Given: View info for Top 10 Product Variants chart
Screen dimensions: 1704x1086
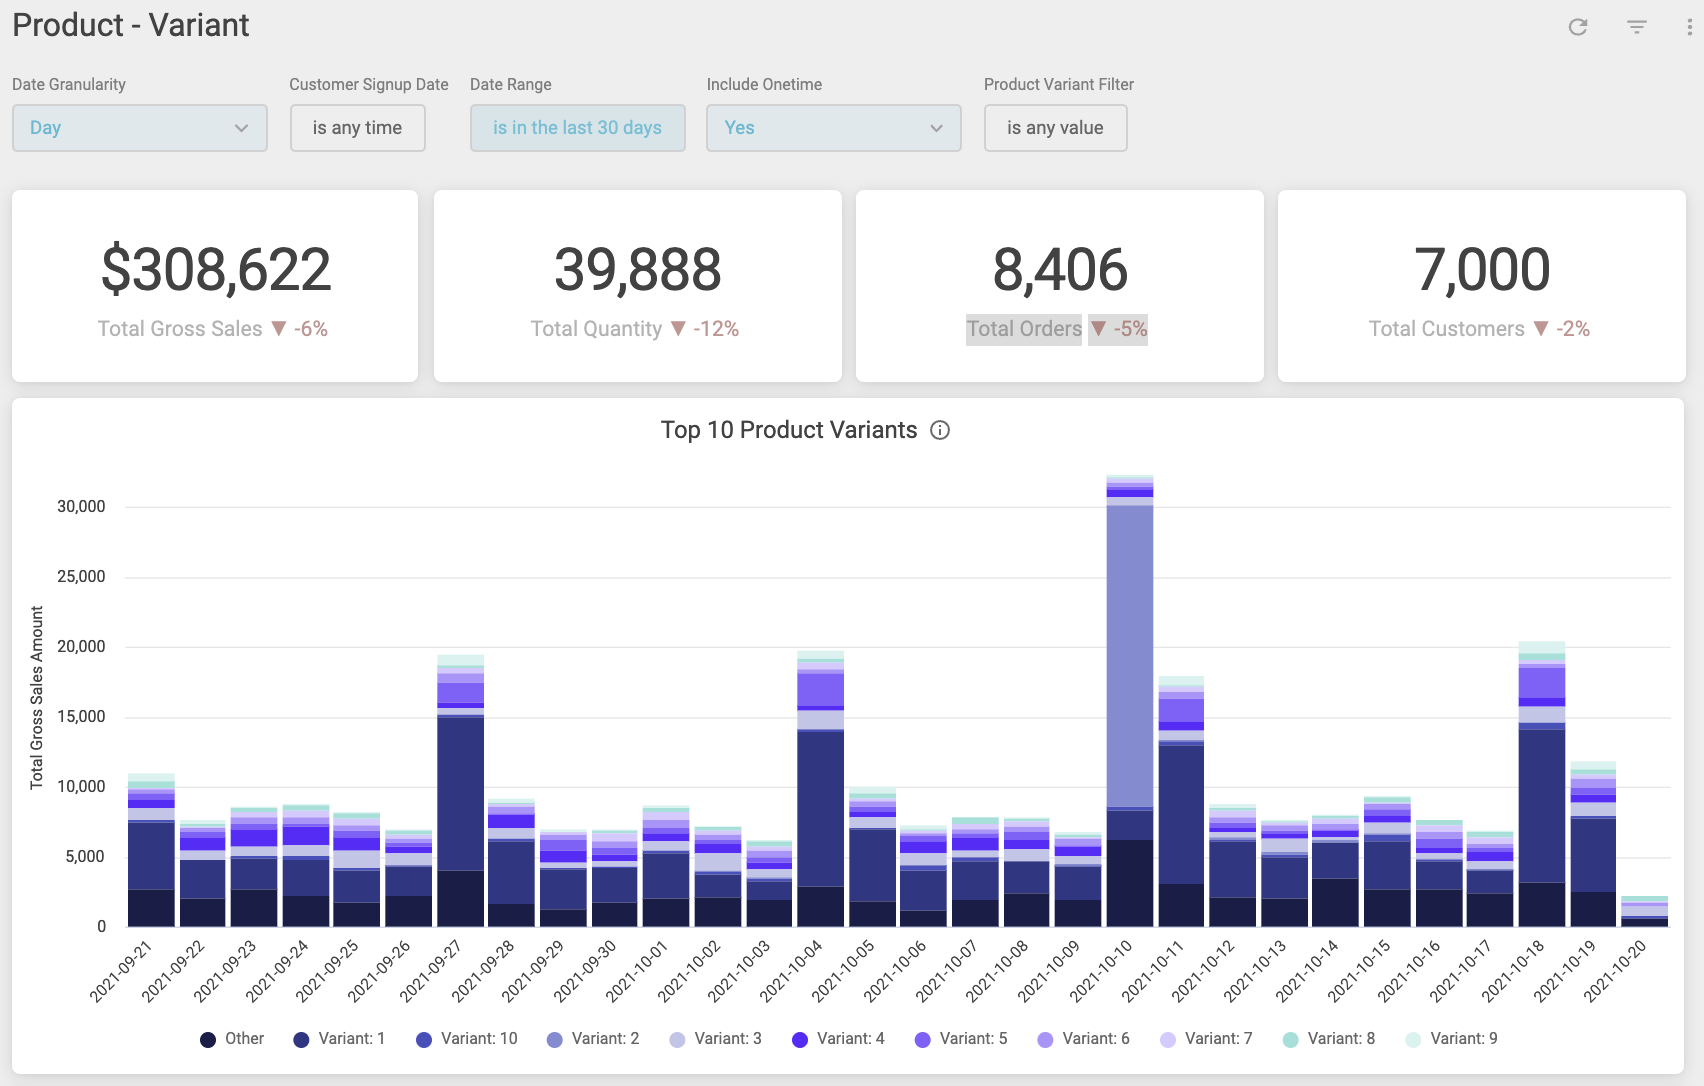Looking at the screenshot, I should click(939, 430).
